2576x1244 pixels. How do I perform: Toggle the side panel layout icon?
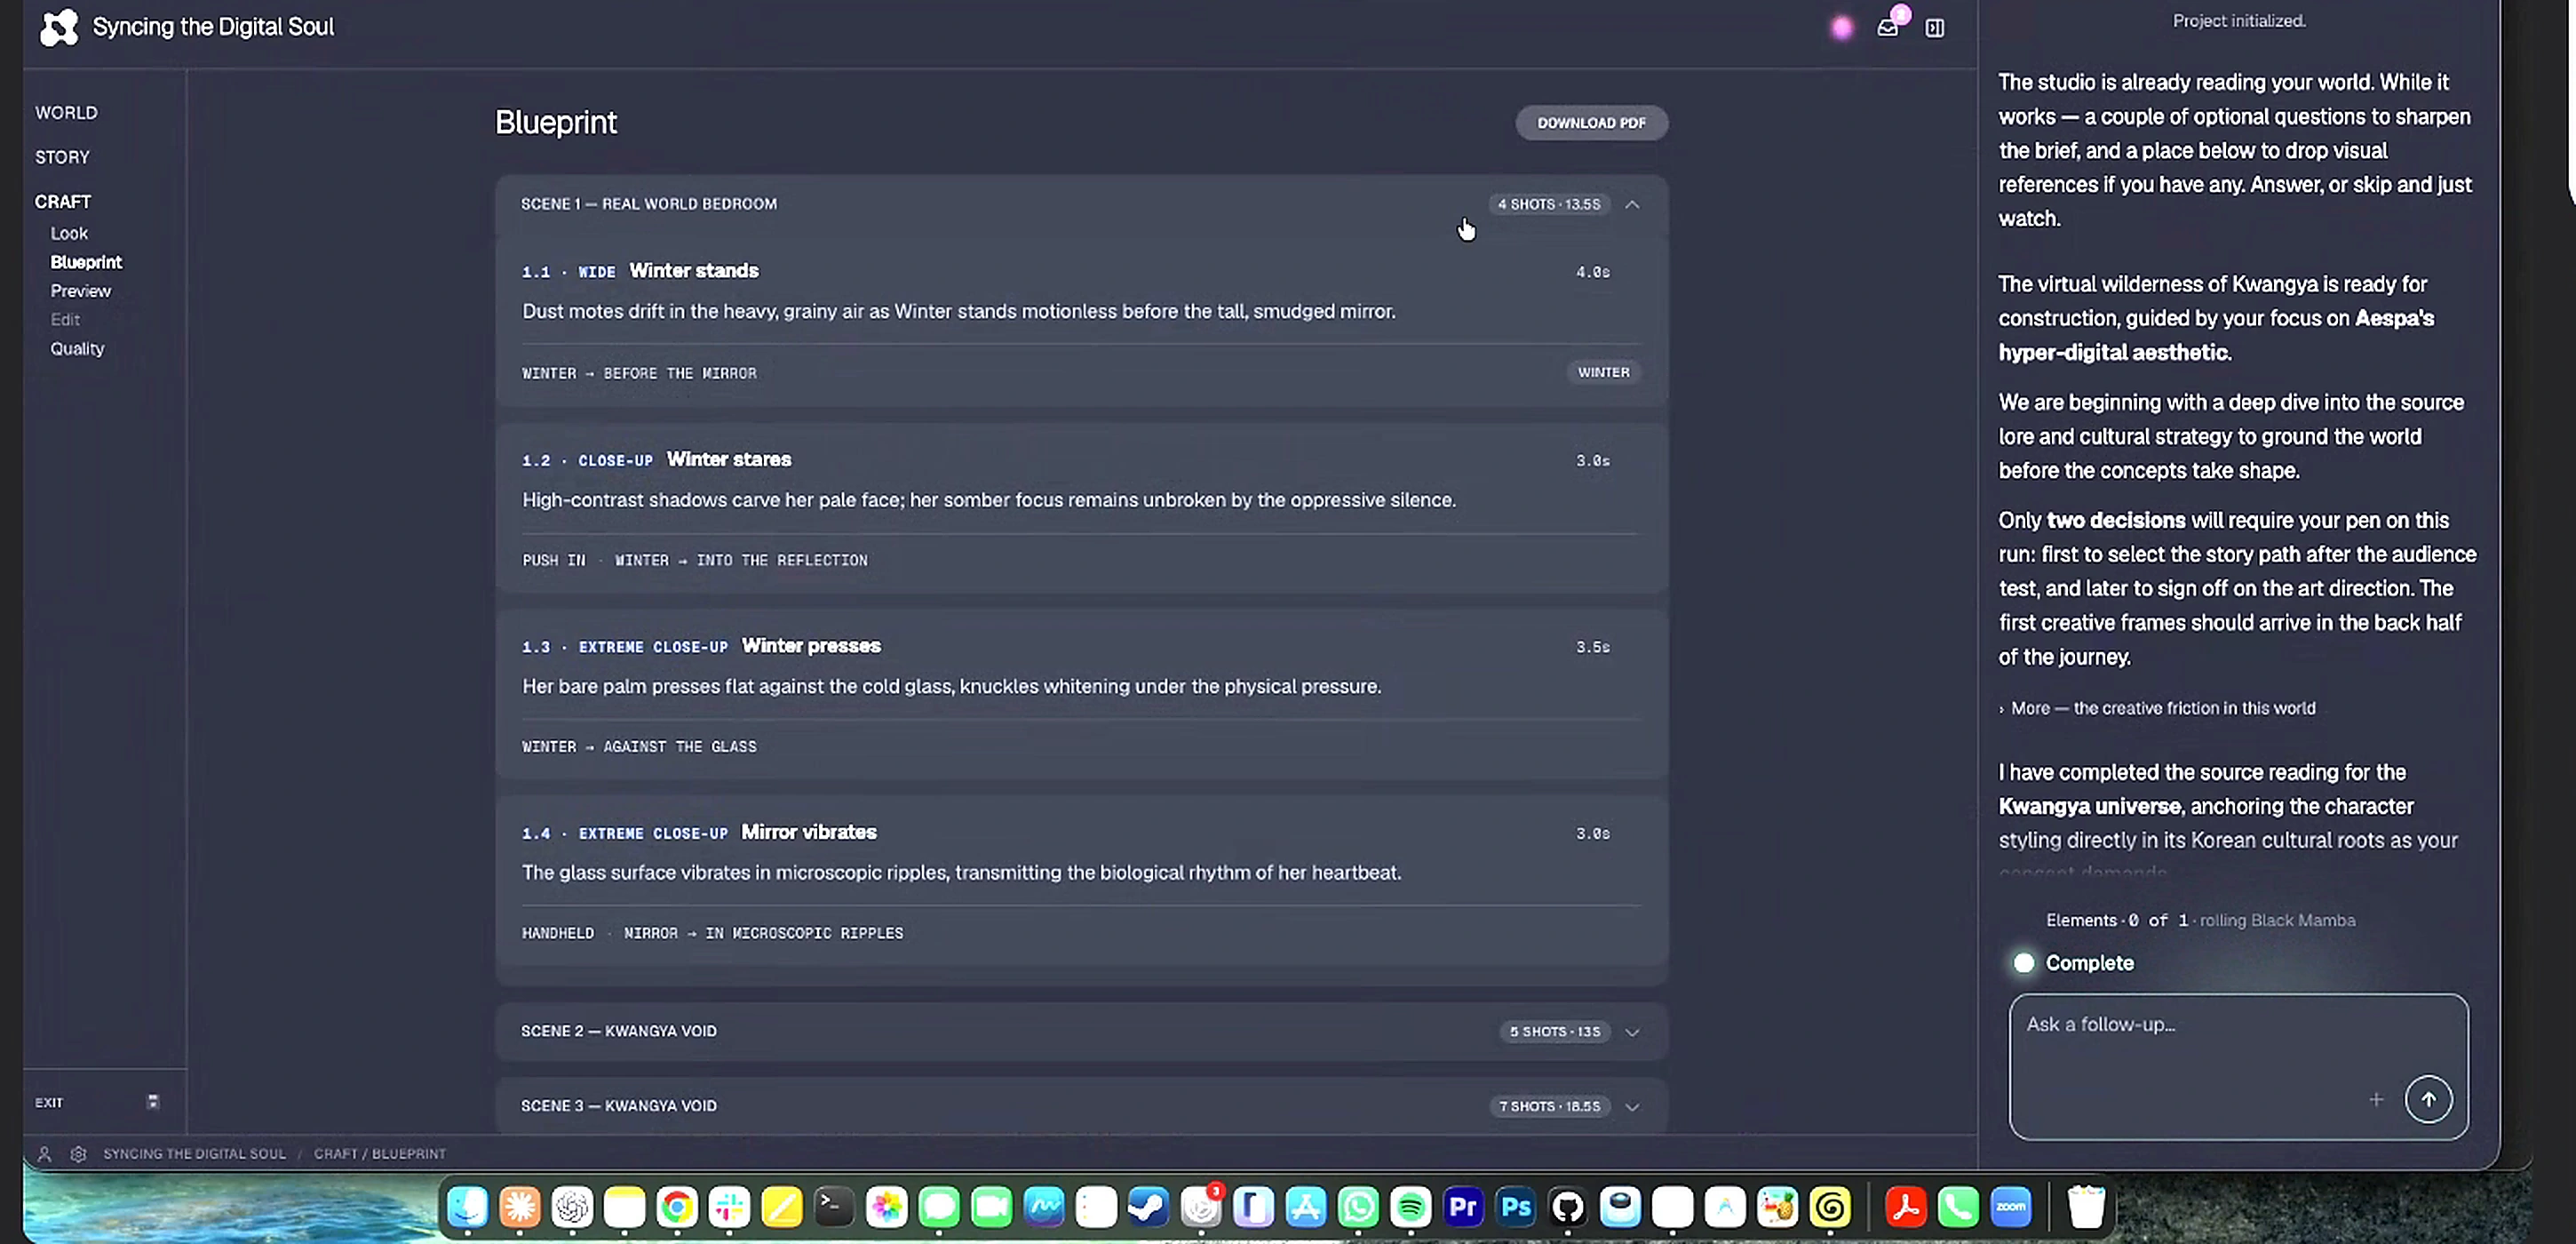coord(1935,28)
